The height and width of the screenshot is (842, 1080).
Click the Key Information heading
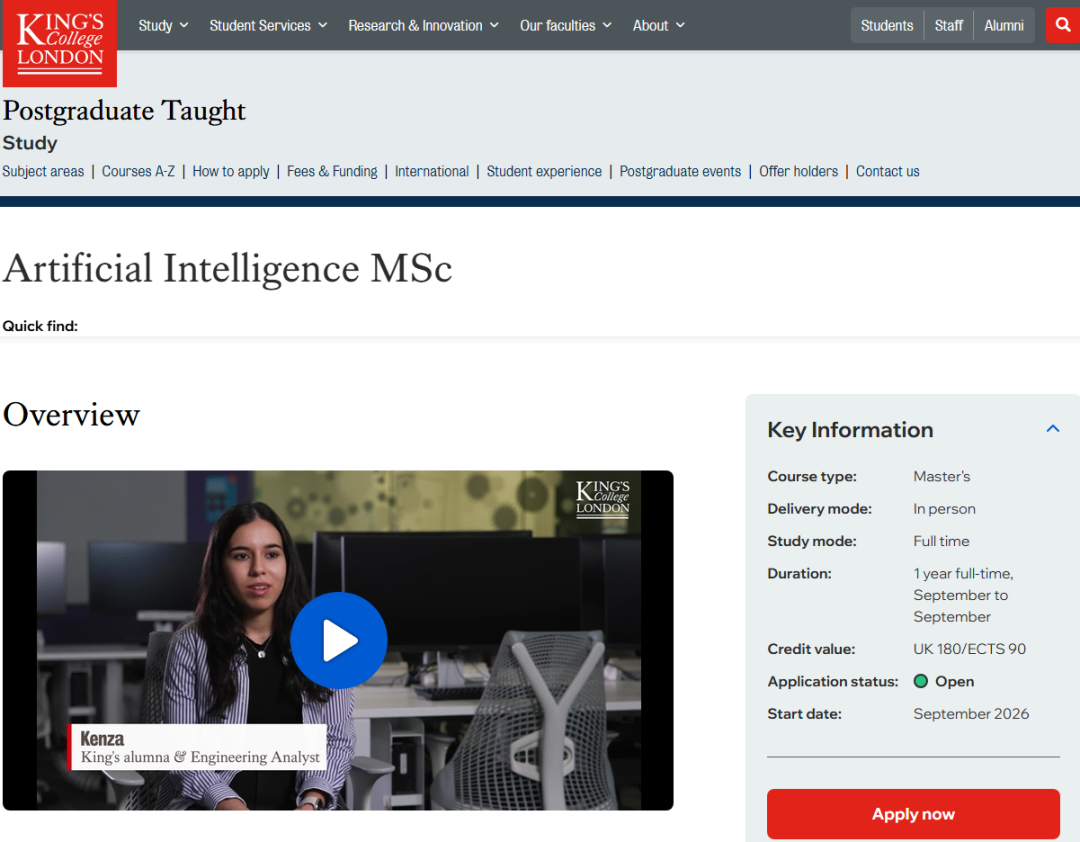pyautogui.click(x=850, y=430)
